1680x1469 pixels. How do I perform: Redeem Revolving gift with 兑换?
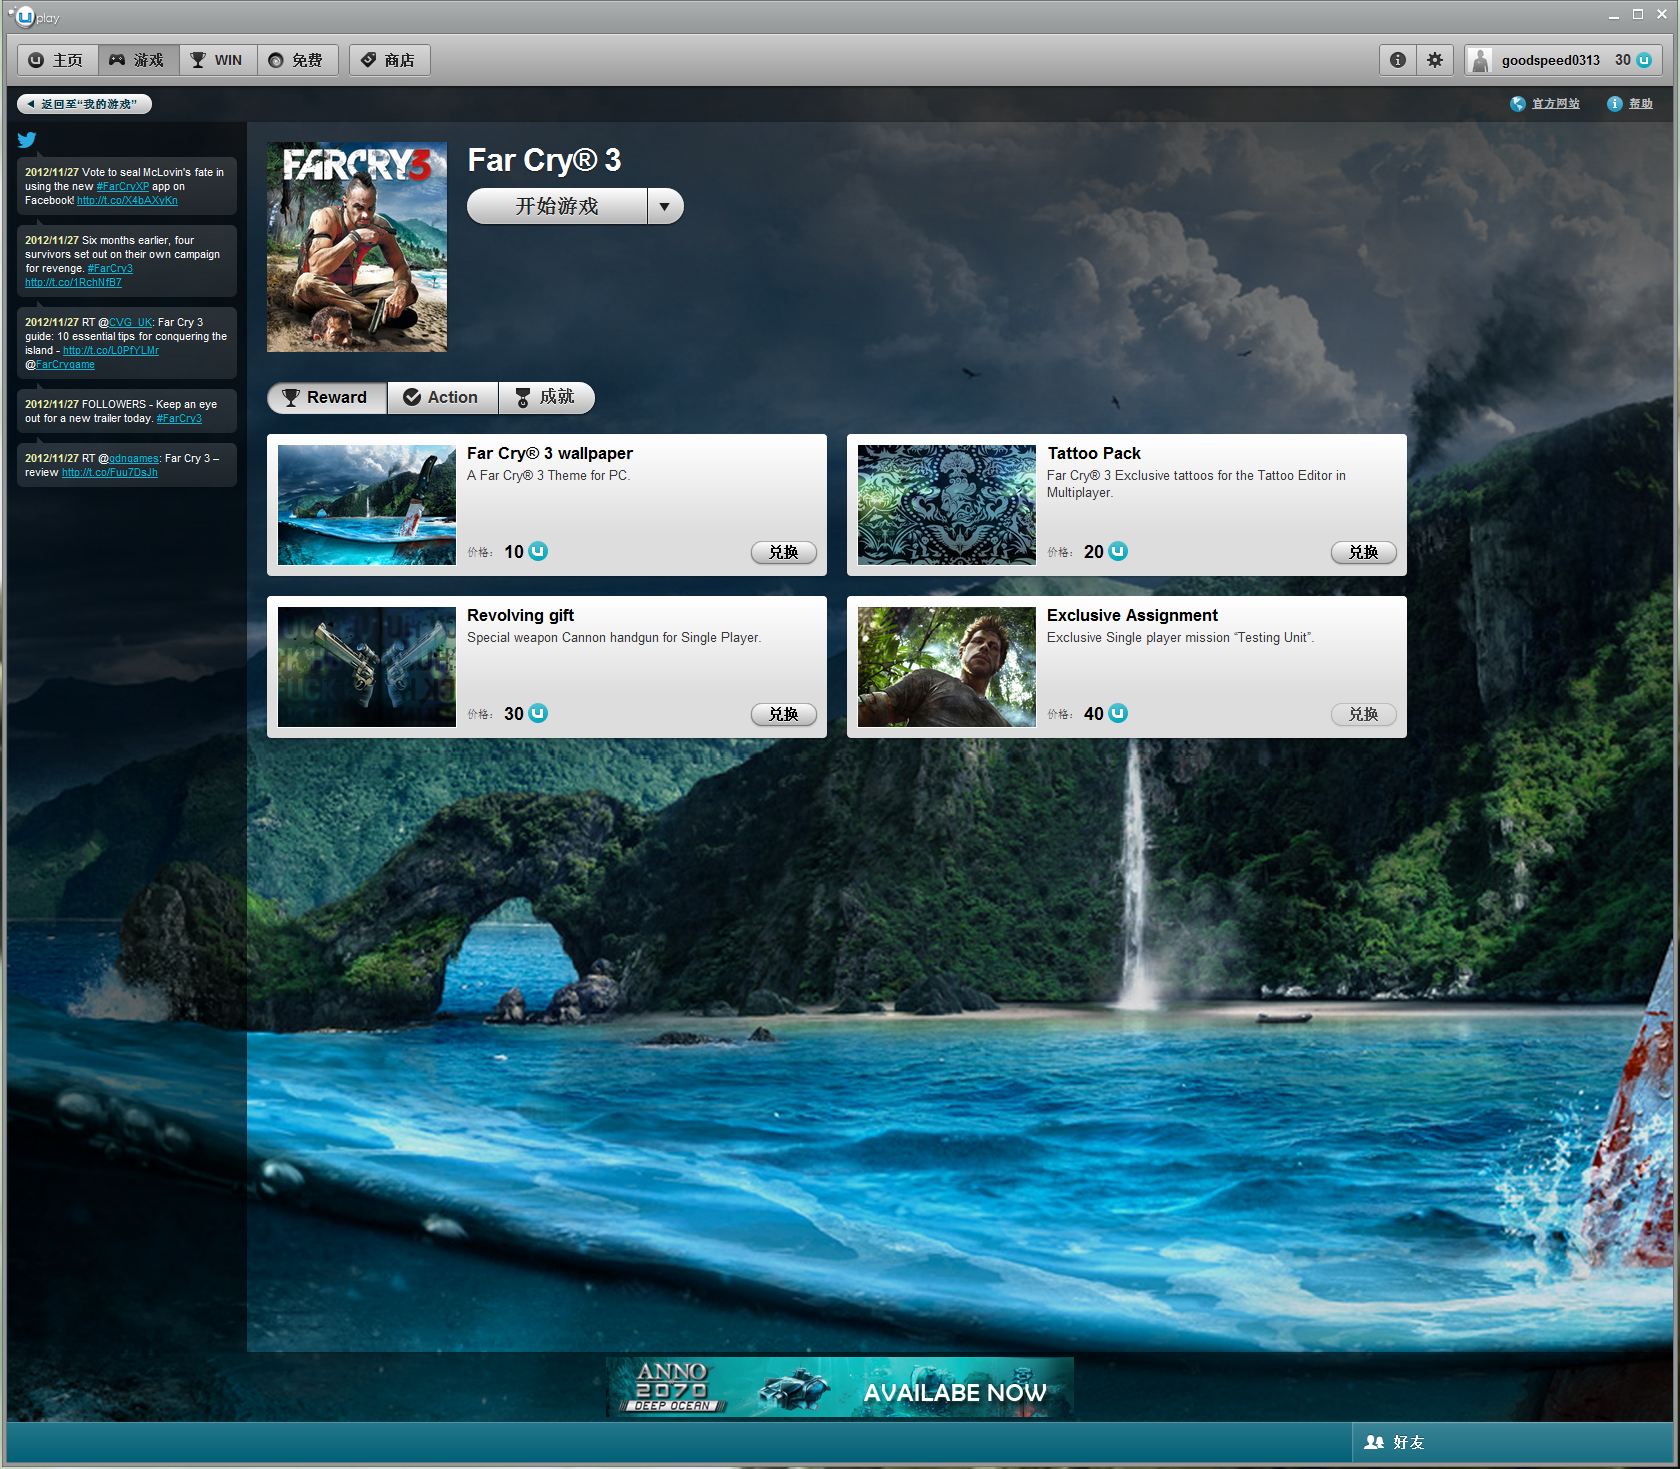[784, 714]
